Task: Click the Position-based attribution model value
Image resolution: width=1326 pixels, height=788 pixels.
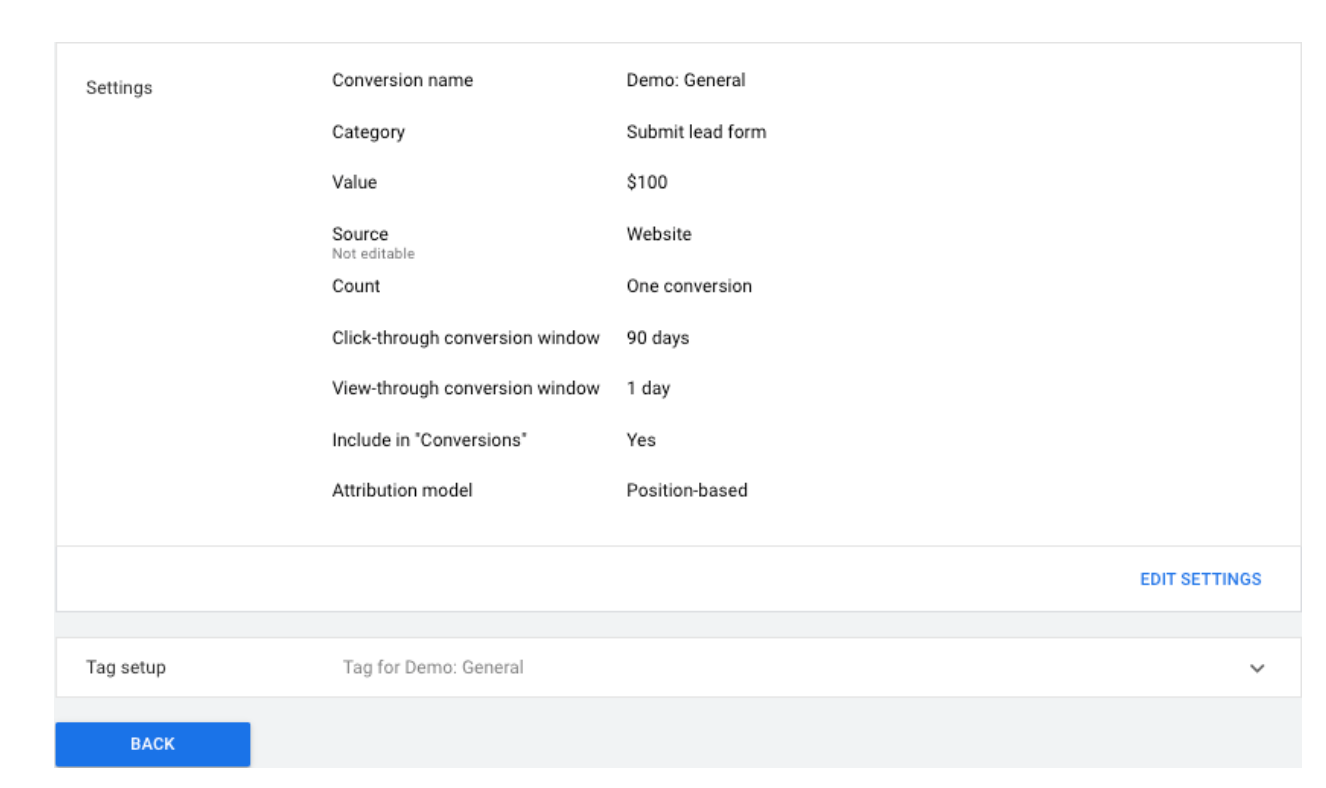Action: (x=685, y=491)
